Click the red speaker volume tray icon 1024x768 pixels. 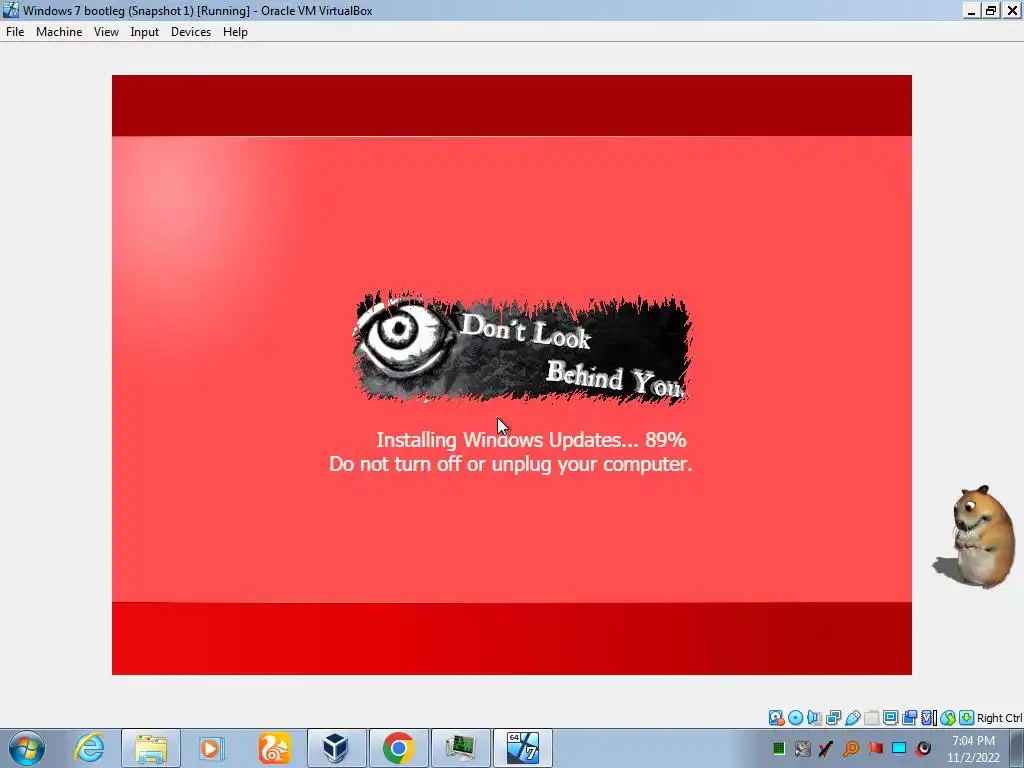[923, 748]
